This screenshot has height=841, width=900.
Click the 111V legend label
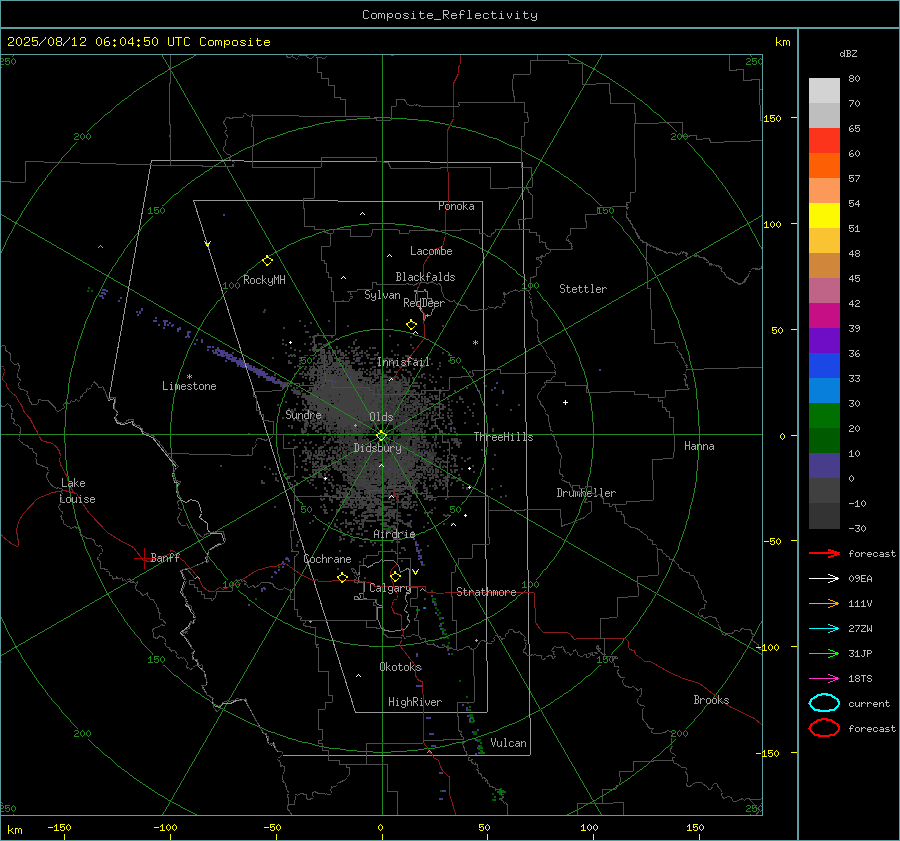(860, 603)
